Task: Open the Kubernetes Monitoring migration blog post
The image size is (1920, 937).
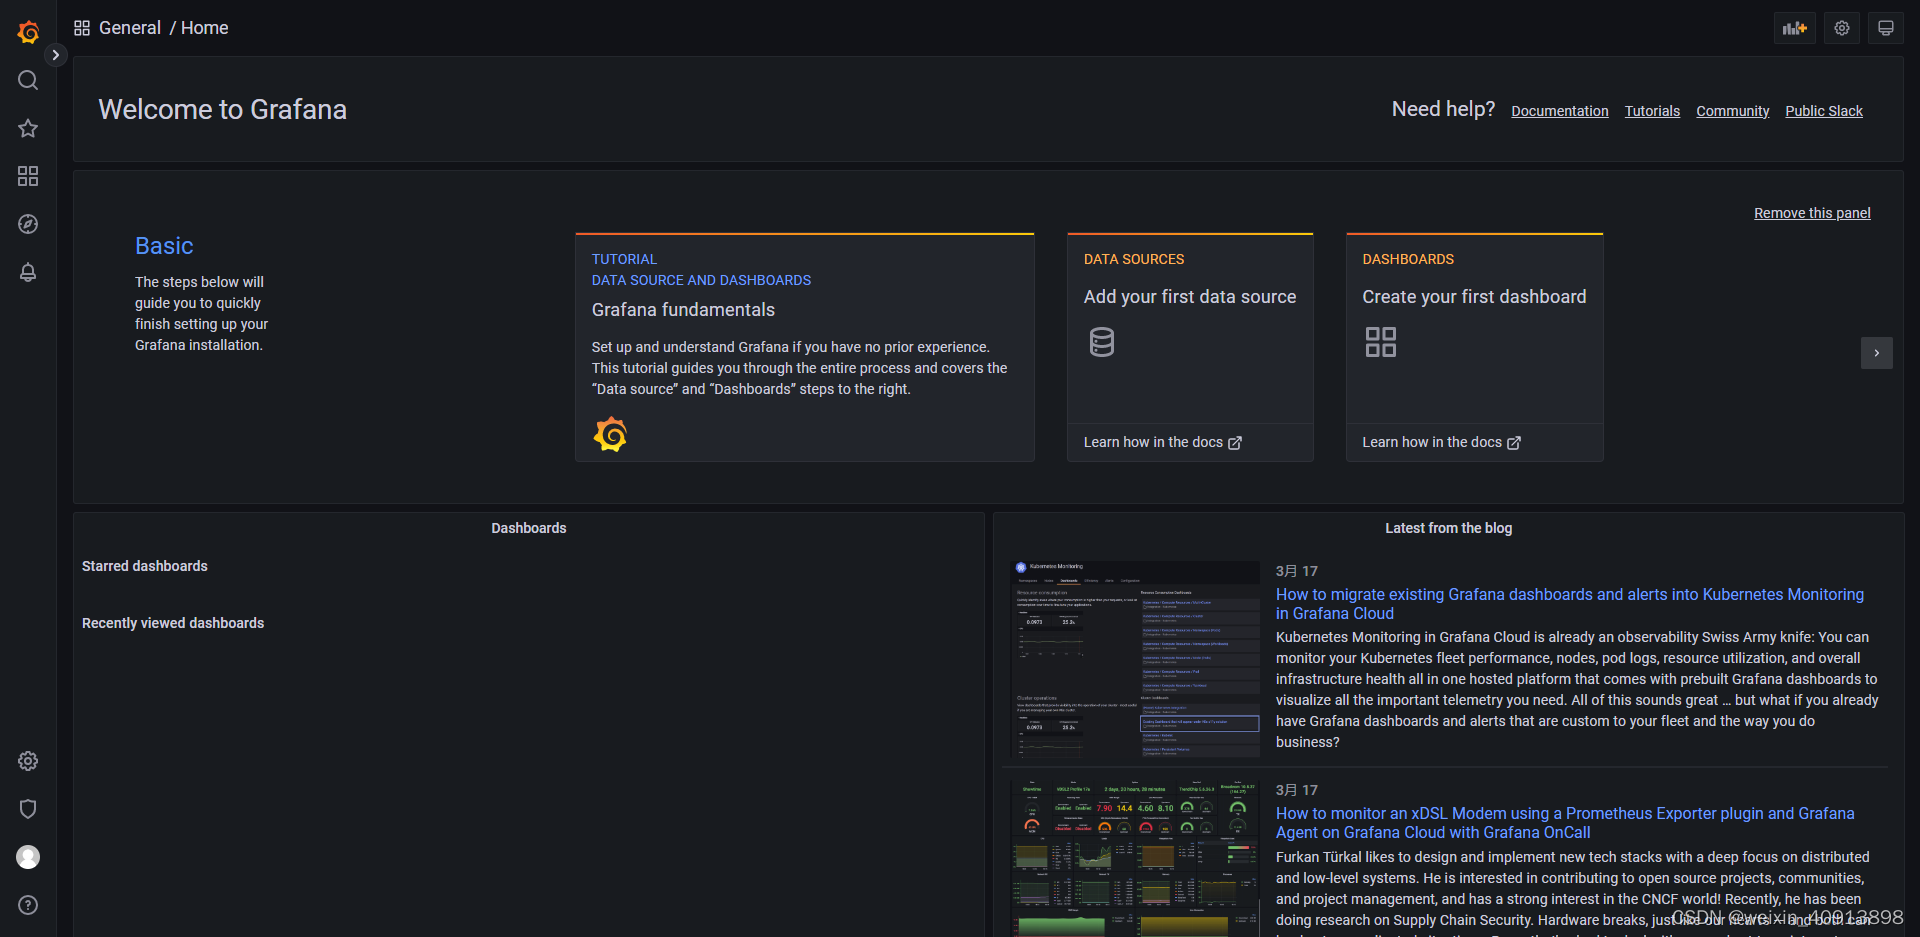Action: point(1570,604)
